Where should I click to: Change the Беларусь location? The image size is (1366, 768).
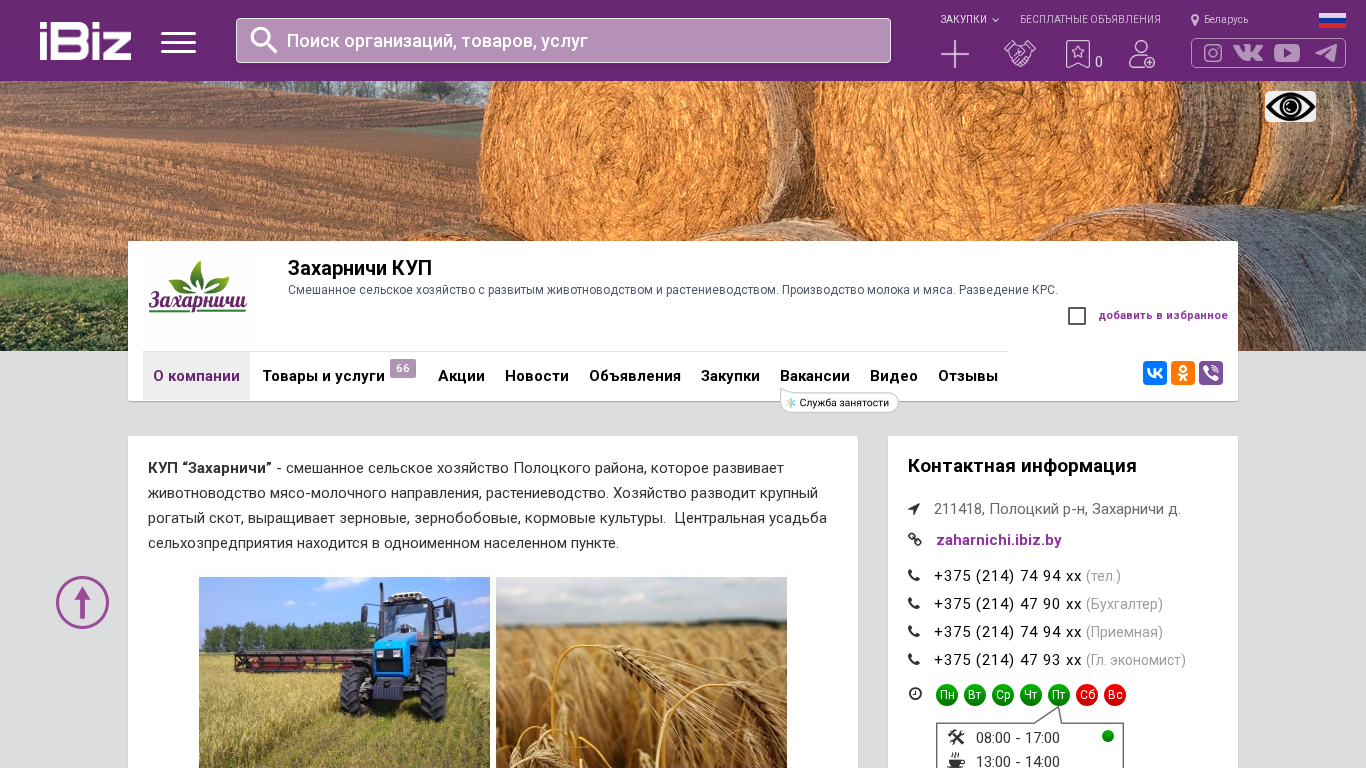1219,19
